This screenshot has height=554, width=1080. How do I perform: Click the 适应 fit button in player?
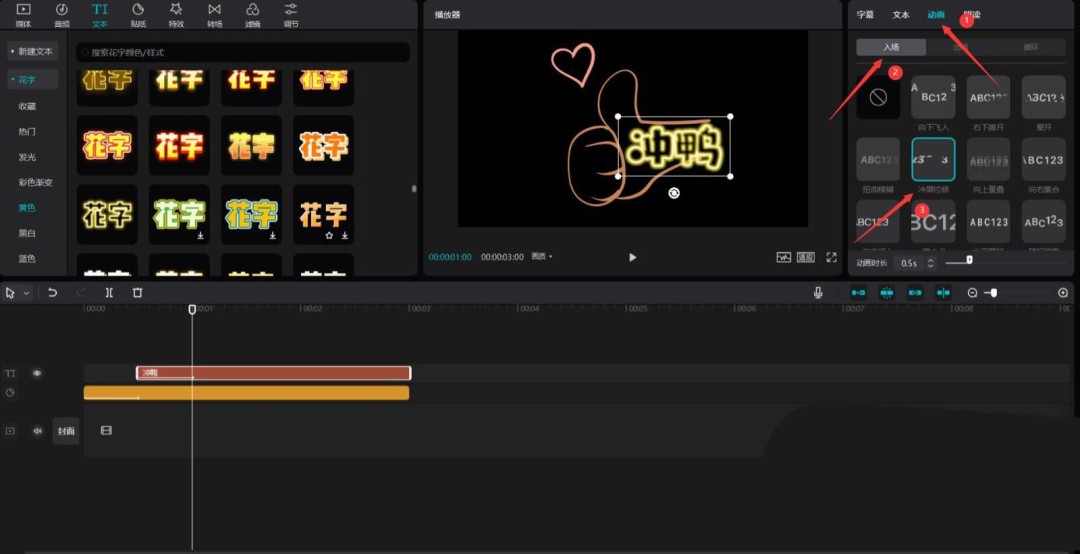tap(806, 257)
